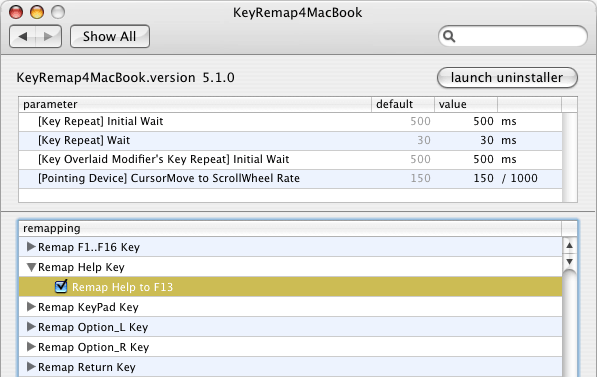
Task: Select the [Key Repeat] Initial Wait row
Action: click(x=291, y=122)
